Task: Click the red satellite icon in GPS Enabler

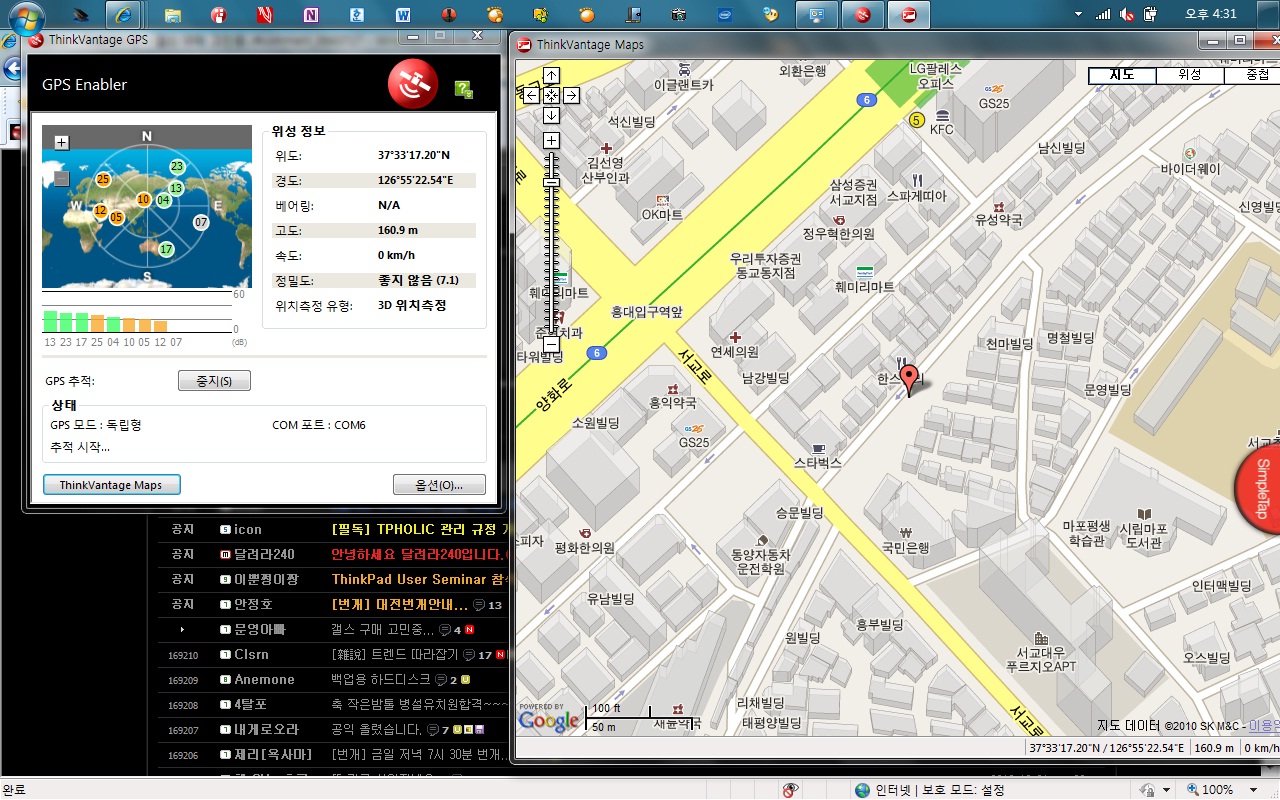Action: point(412,84)
